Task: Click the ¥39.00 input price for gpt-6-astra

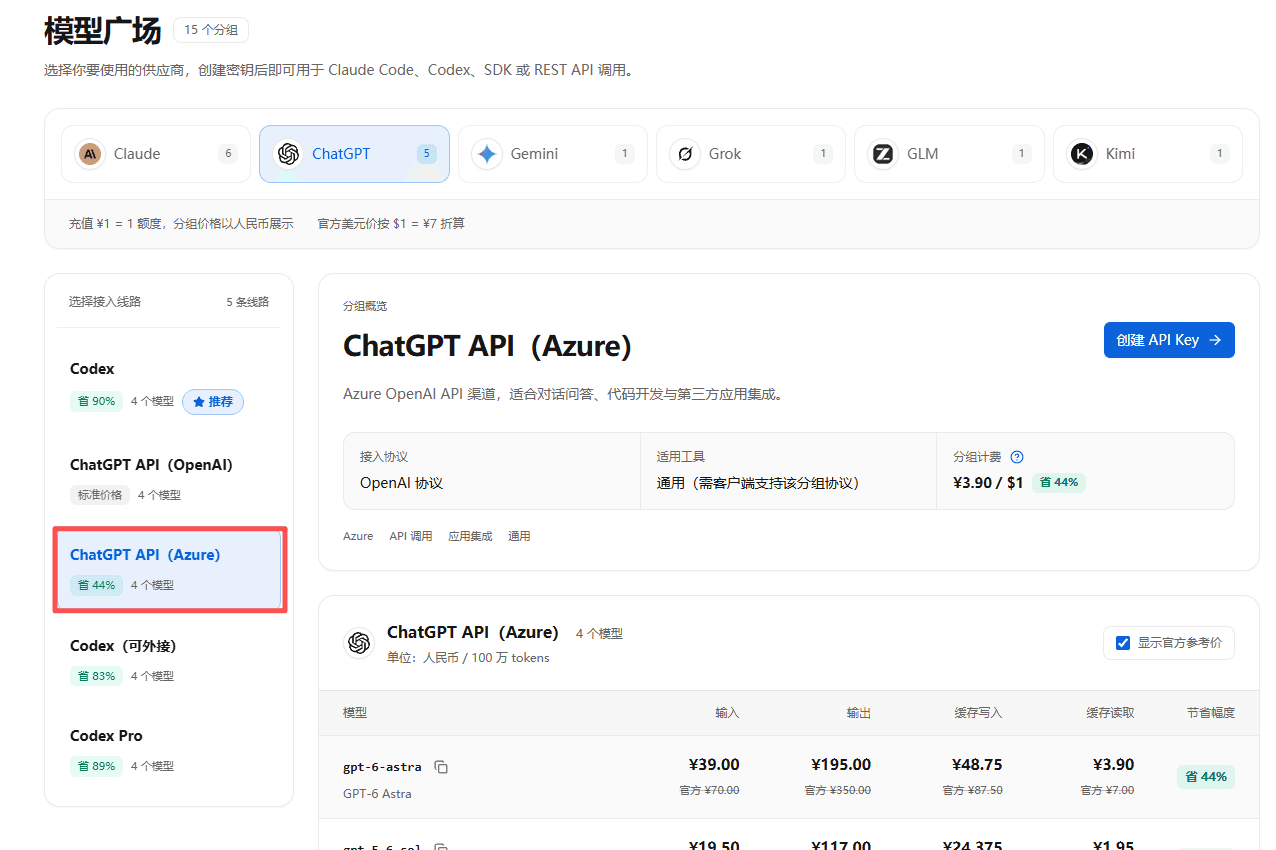Action: pos(714,765)
